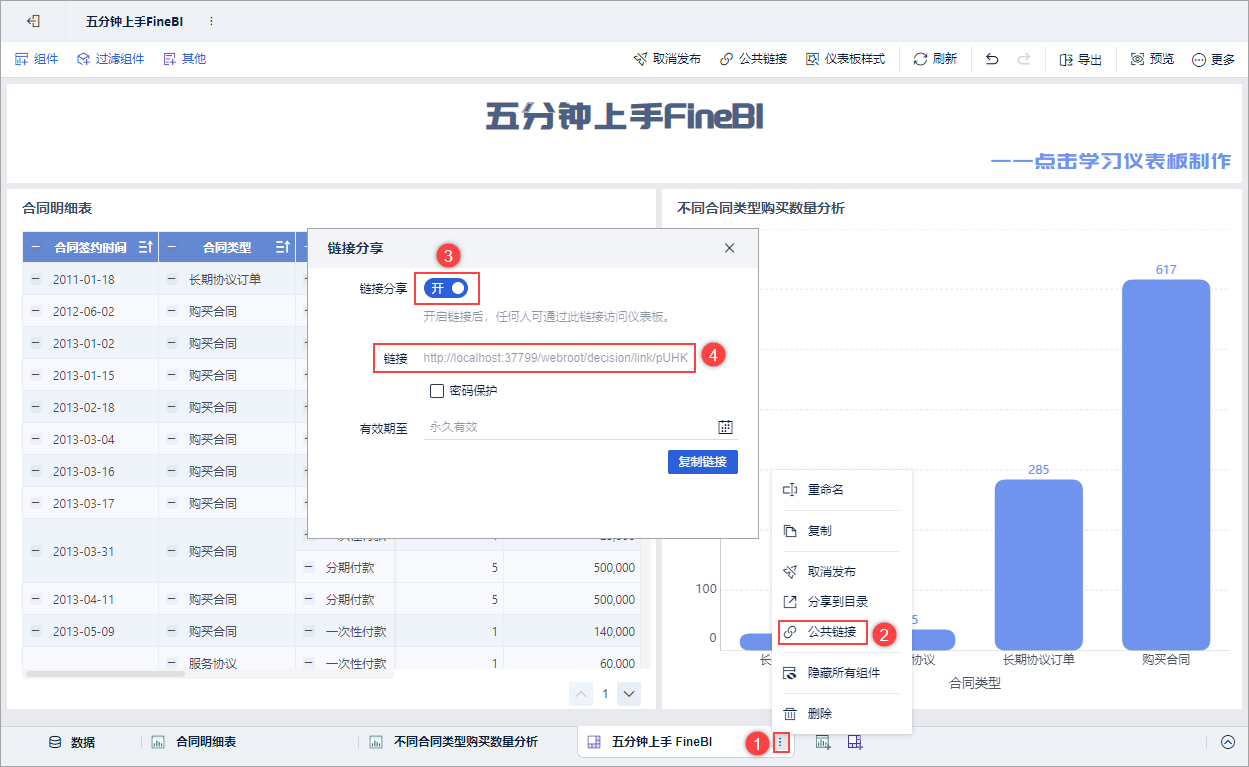Click the ——点击学习仪表板制作 link
This screenshot has width=1249, height=767.
click(1111, 161)
